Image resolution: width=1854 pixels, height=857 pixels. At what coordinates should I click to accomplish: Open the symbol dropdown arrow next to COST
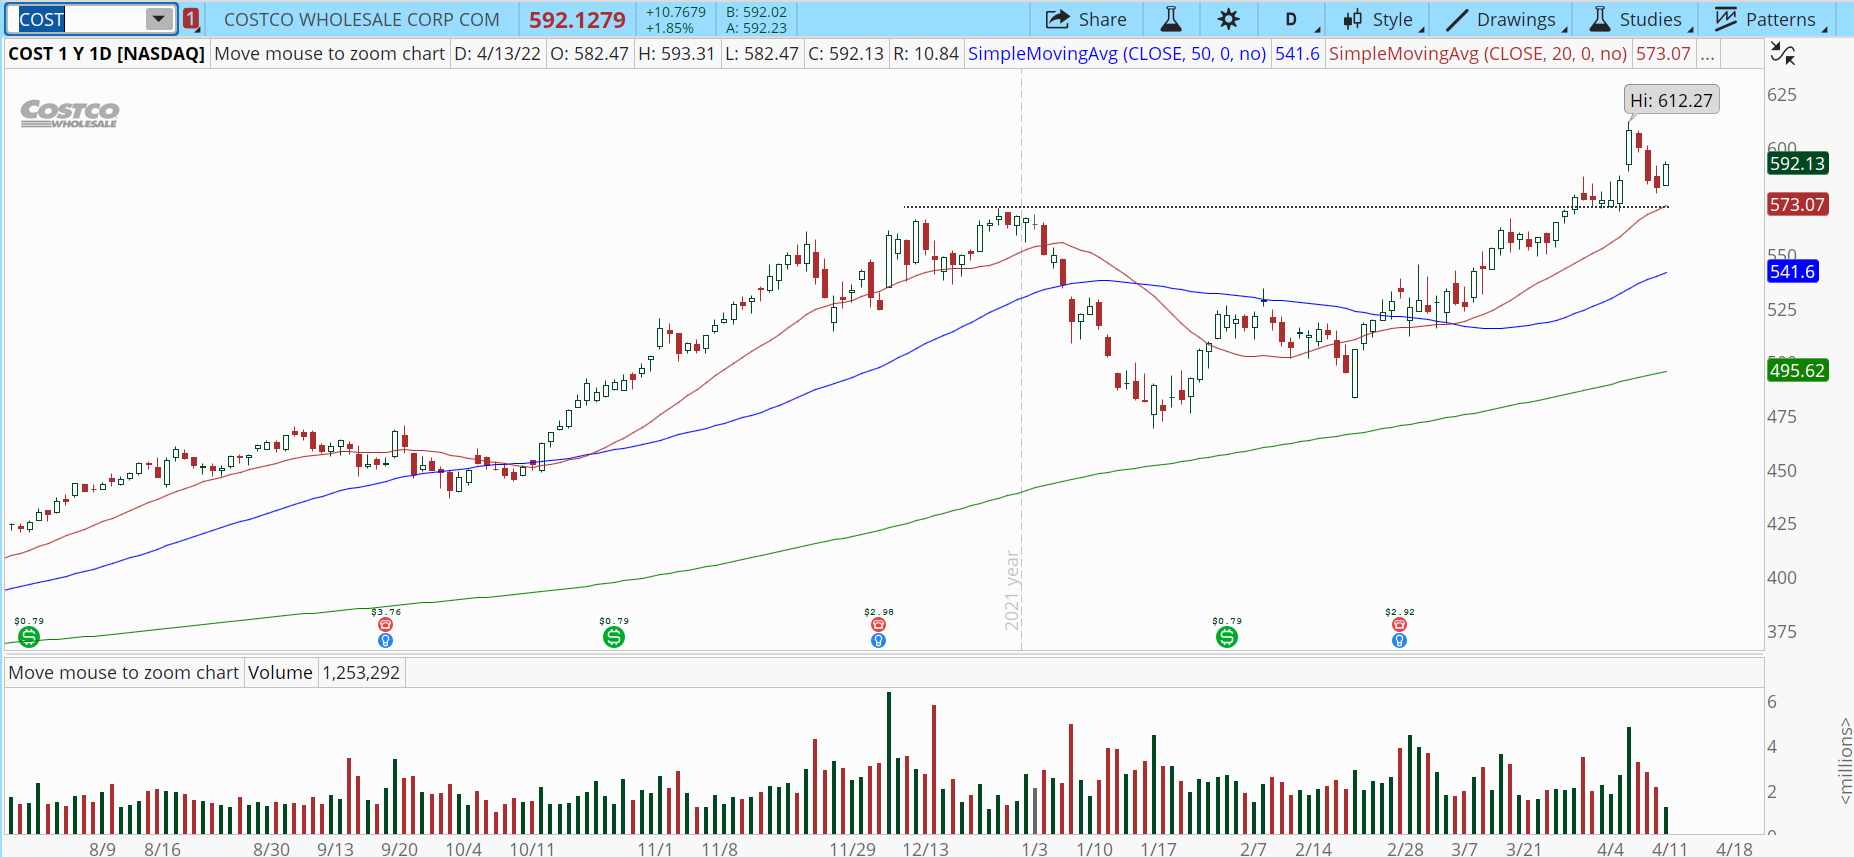click(x=158, y=19)
